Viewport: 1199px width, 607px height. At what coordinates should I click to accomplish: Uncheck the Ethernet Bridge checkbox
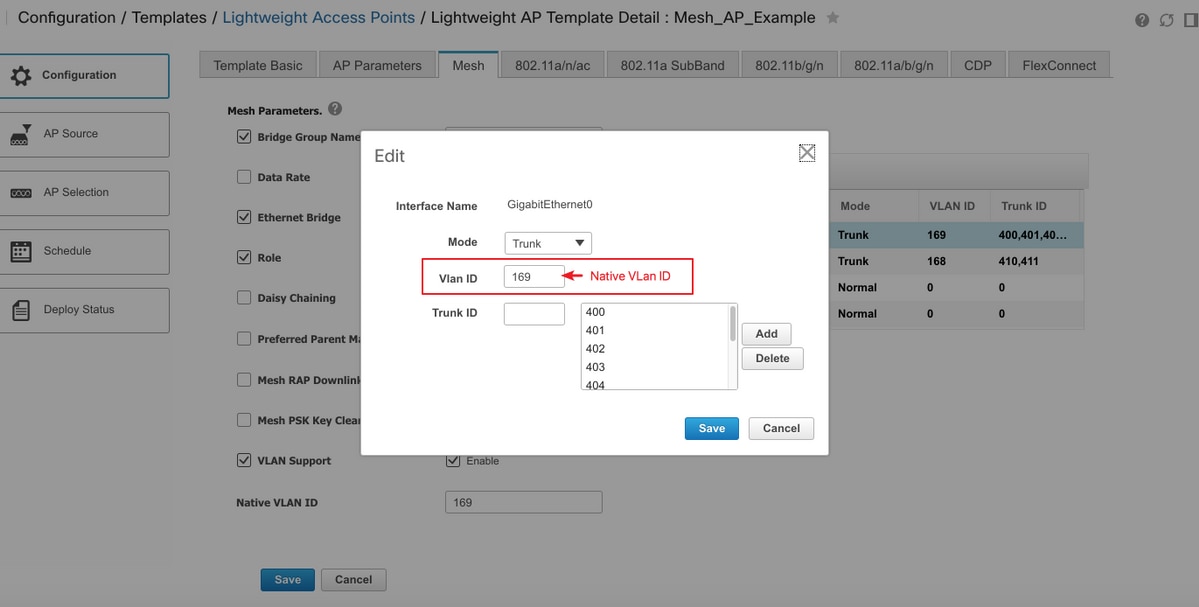point(244,217)
